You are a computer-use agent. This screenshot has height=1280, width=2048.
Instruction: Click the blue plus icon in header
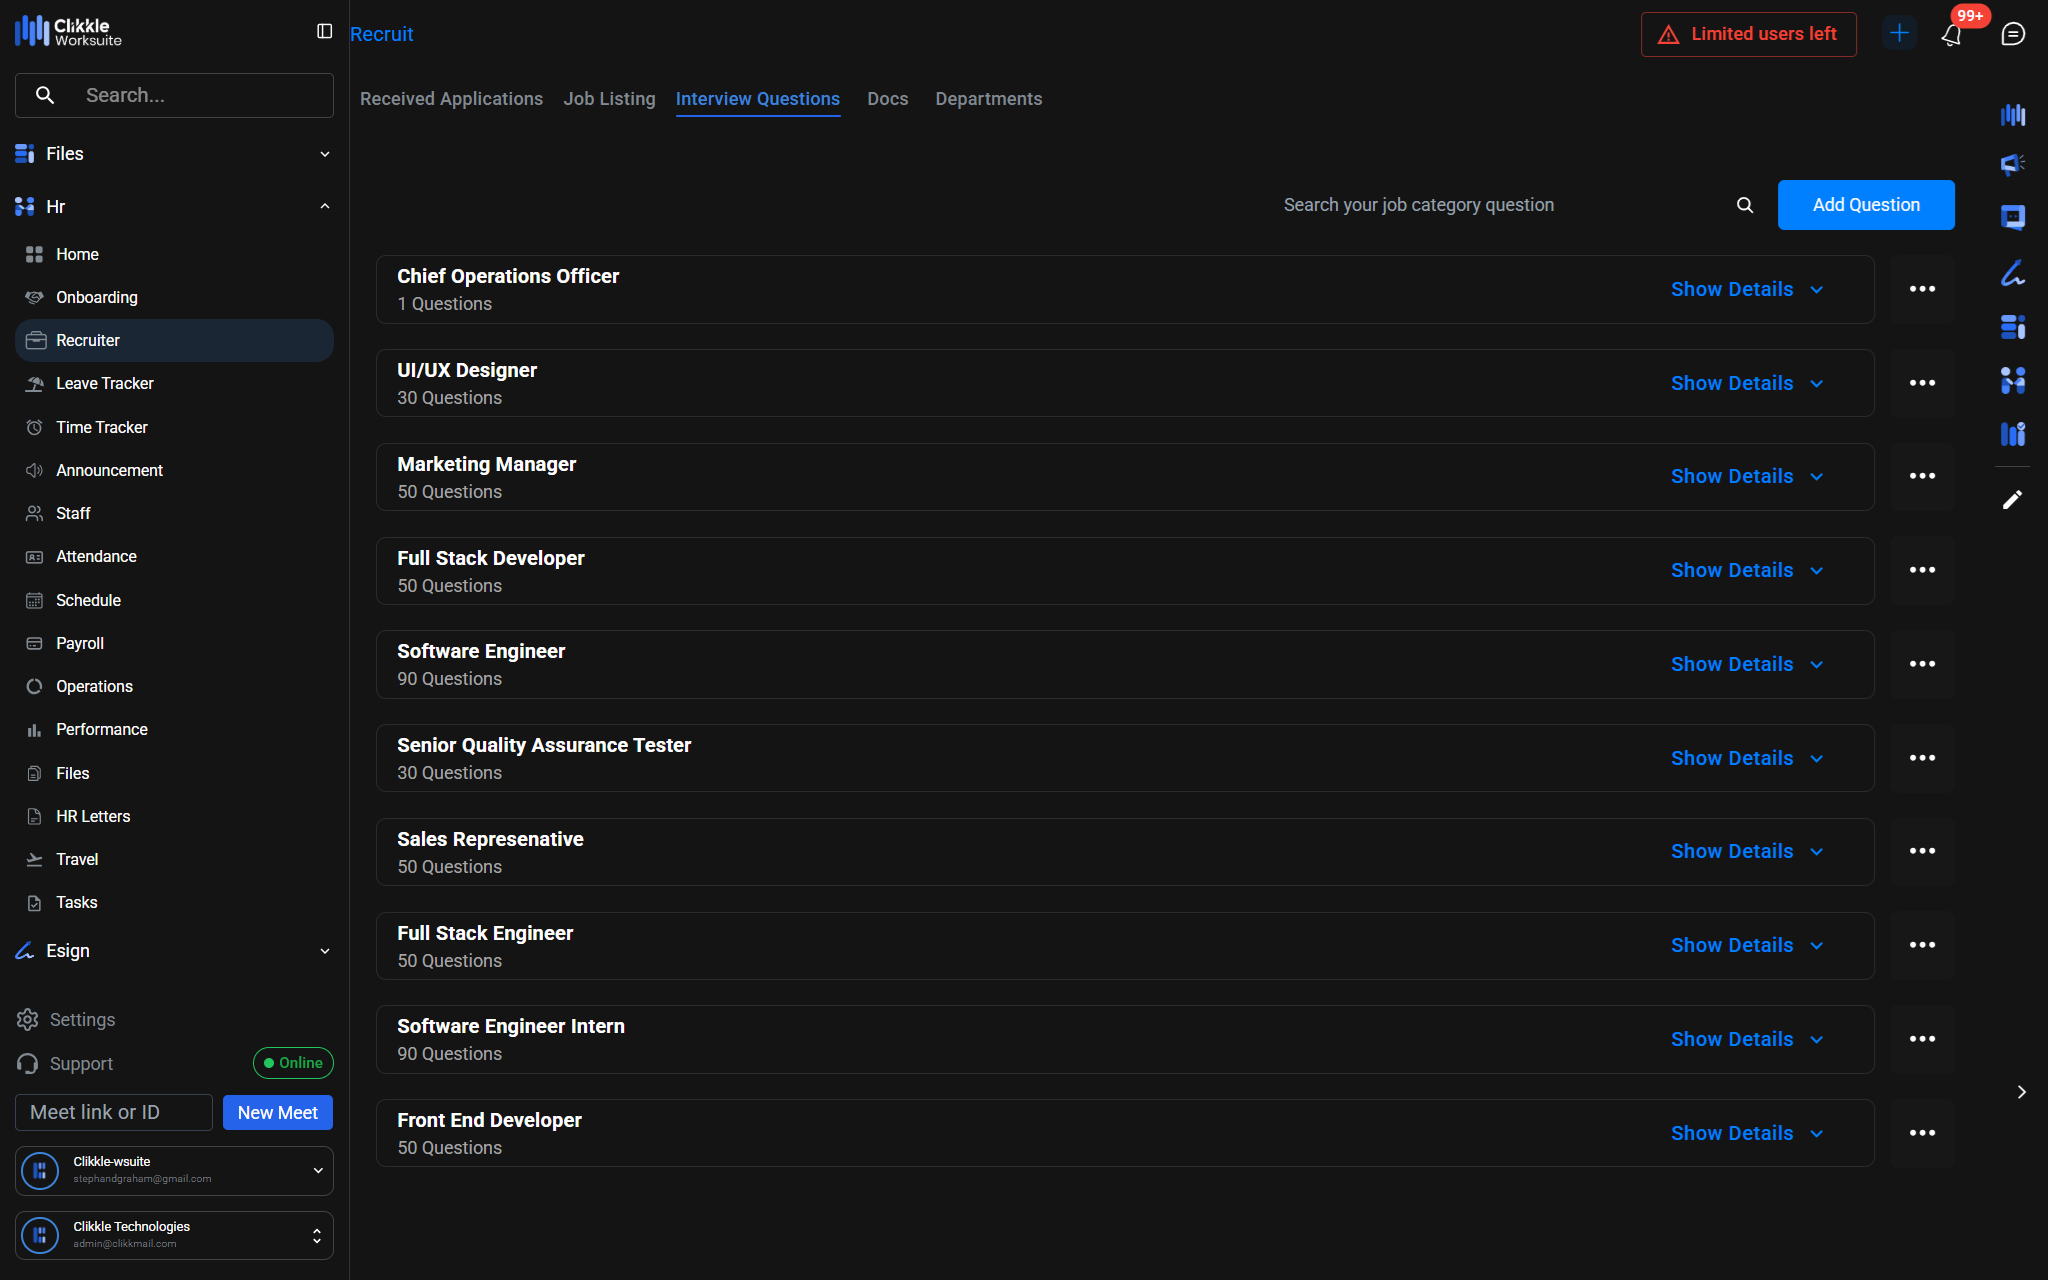(1898, 33)
